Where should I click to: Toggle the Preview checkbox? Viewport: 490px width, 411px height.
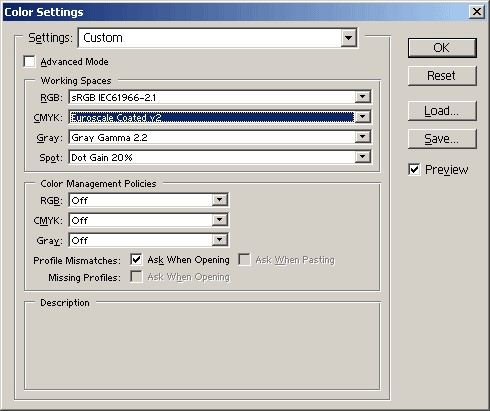click(x=414, y=170)
